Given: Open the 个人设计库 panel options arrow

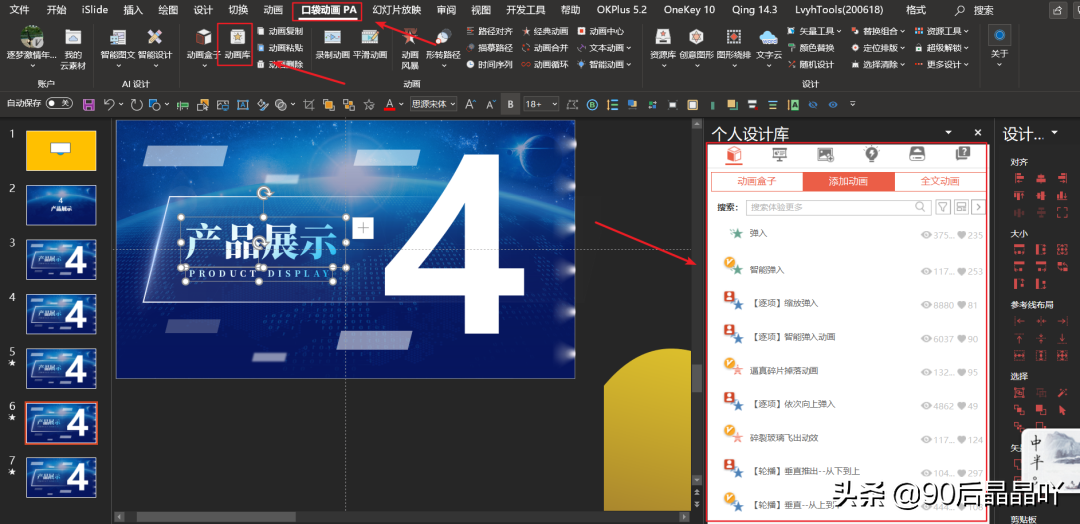Looking at the screenshot, I should [x=949, y=132].
